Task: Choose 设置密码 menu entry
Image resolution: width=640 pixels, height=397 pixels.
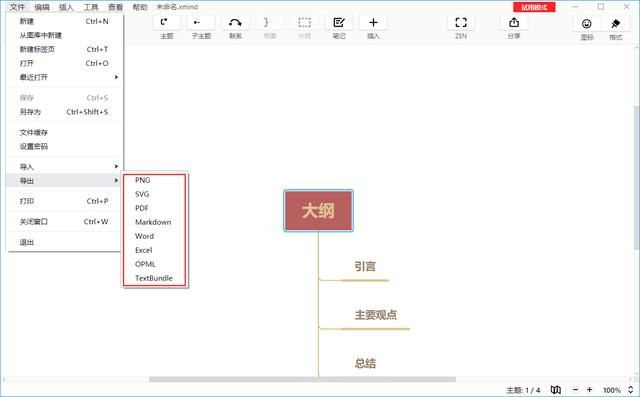Action: (x=64, y=146)
